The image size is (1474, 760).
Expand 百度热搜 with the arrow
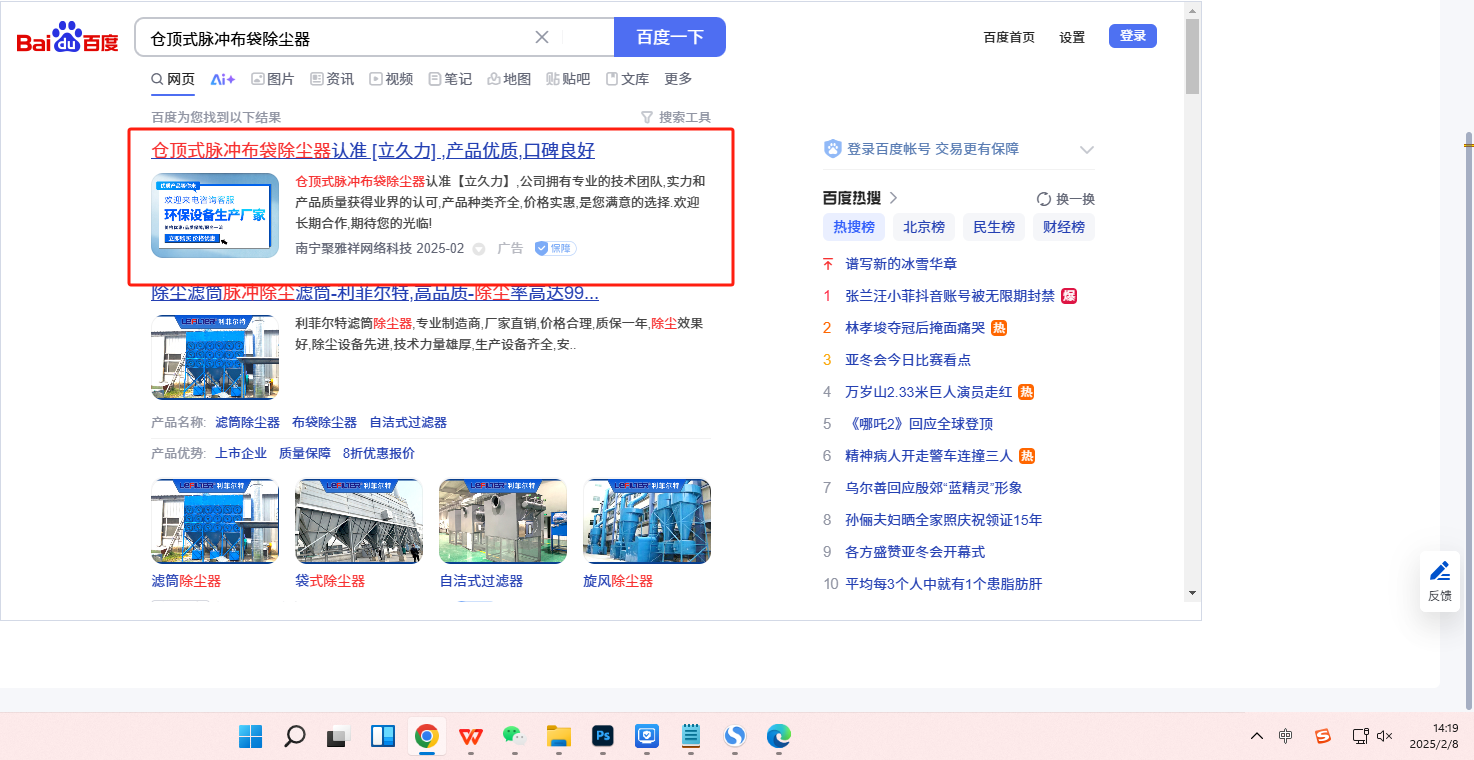point(893,198)
